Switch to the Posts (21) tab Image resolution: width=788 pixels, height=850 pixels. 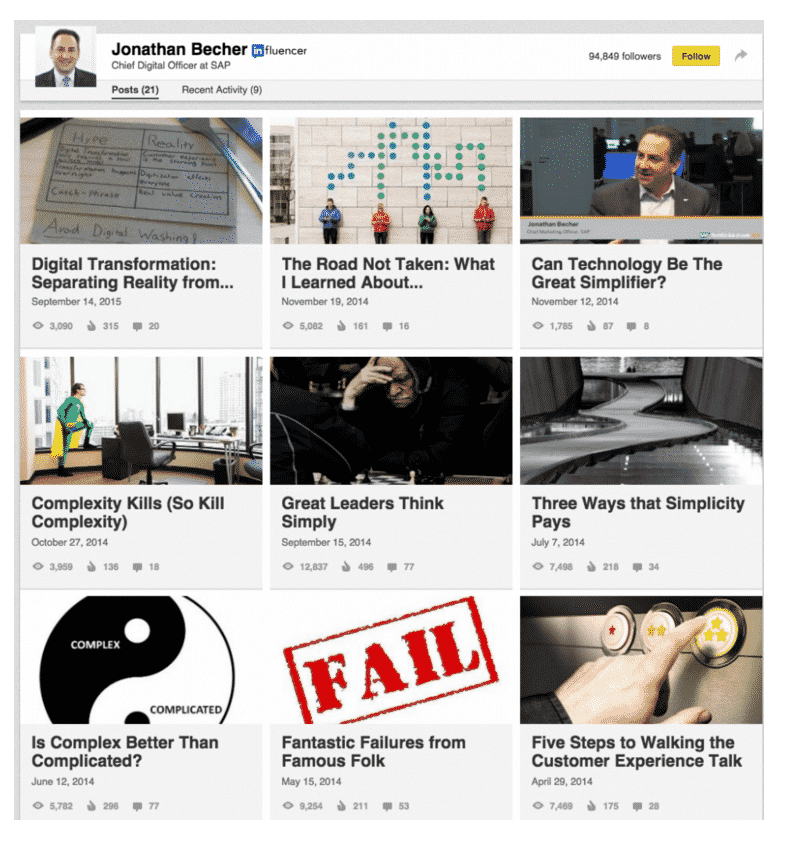click(135, 90)
